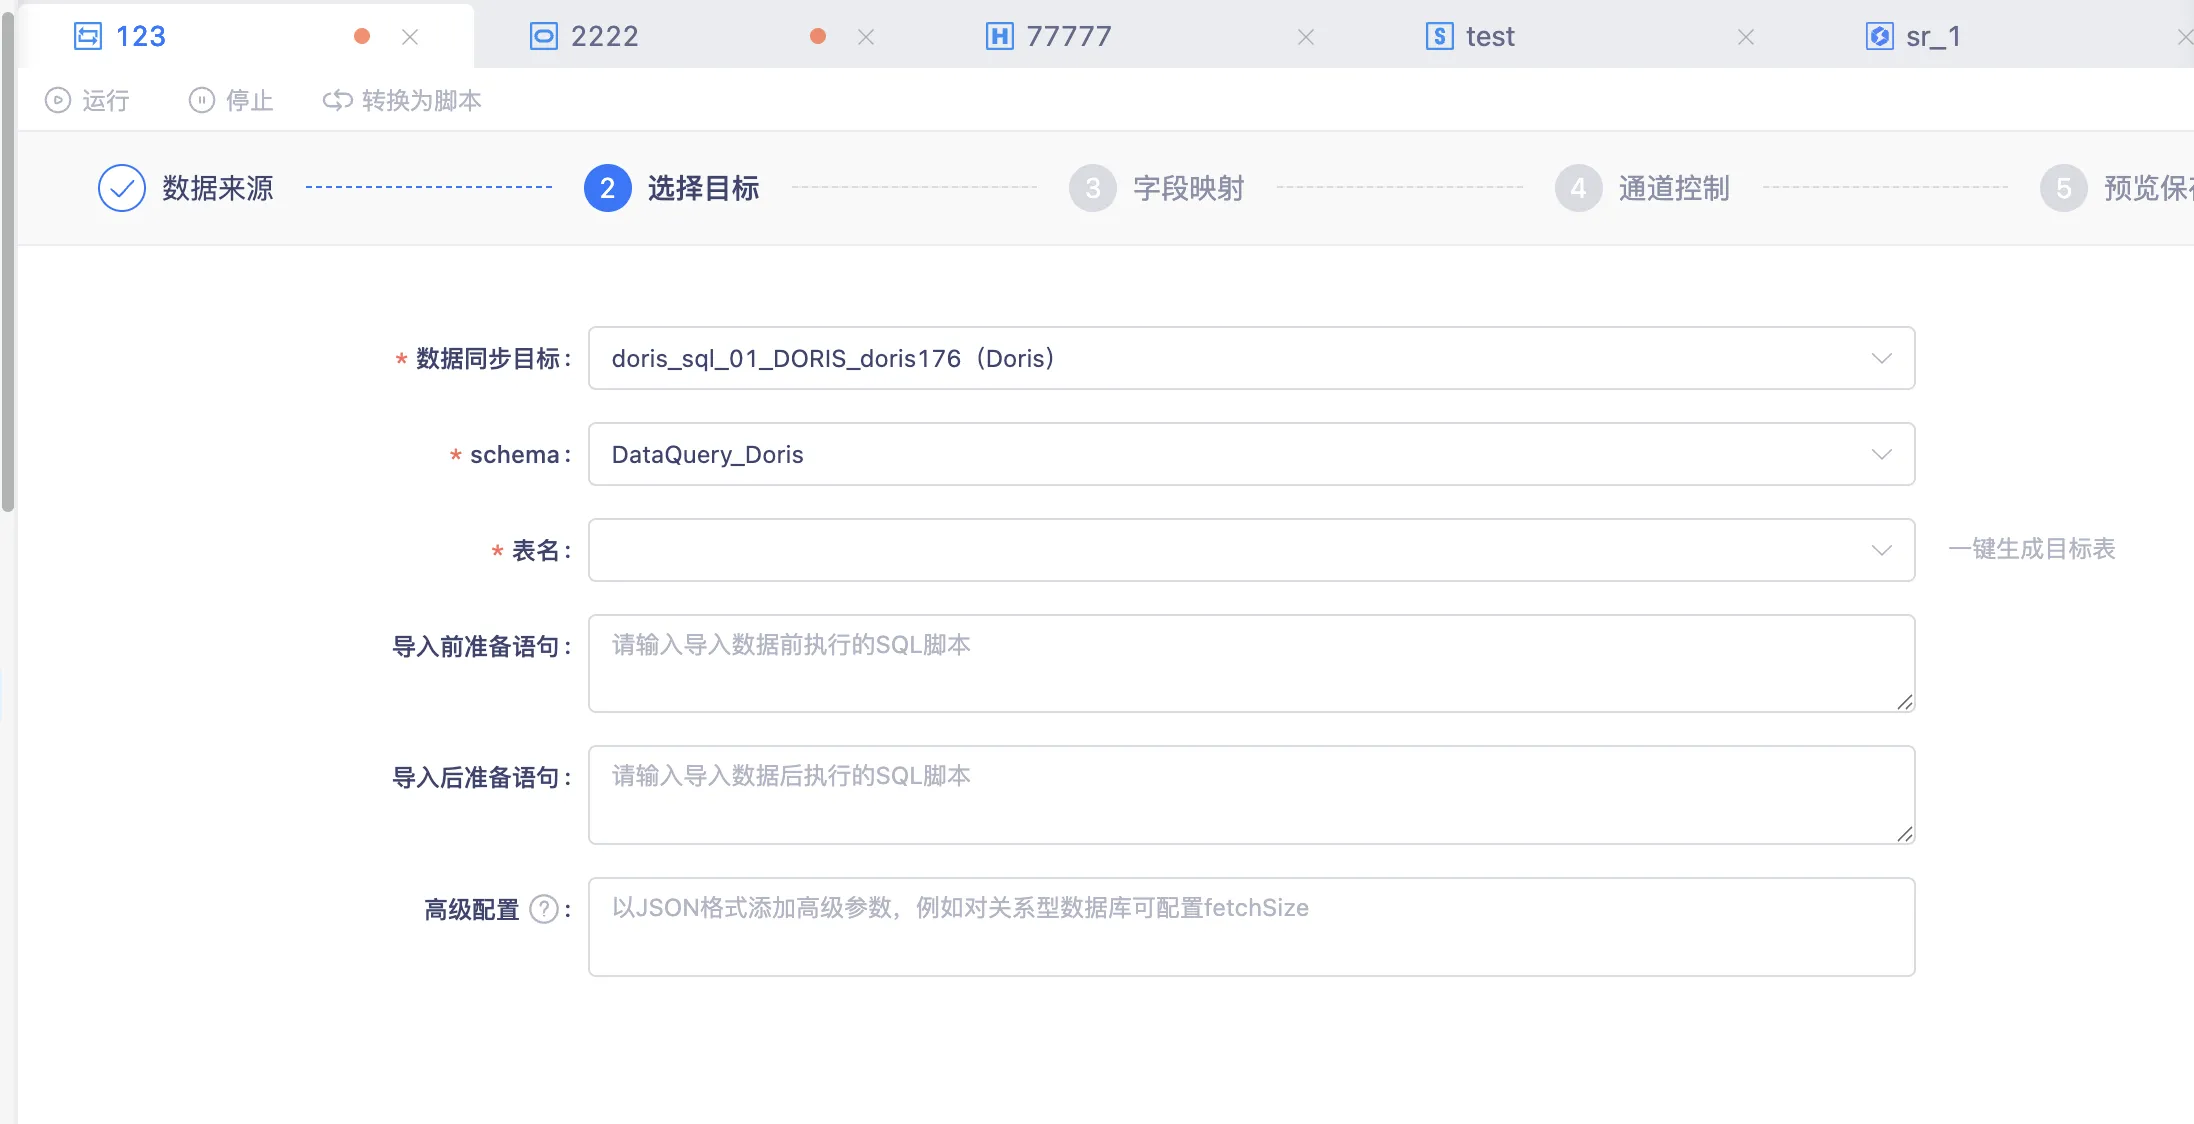2194x1124 pixels.
Task: Click the 77777 tab H icon
Action: tap(999, 37)
